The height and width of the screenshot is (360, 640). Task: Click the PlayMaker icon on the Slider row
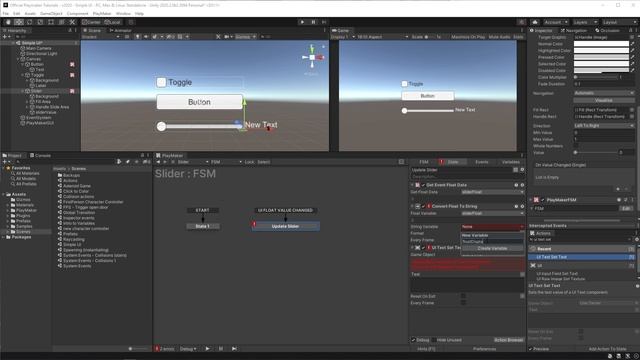72,91
